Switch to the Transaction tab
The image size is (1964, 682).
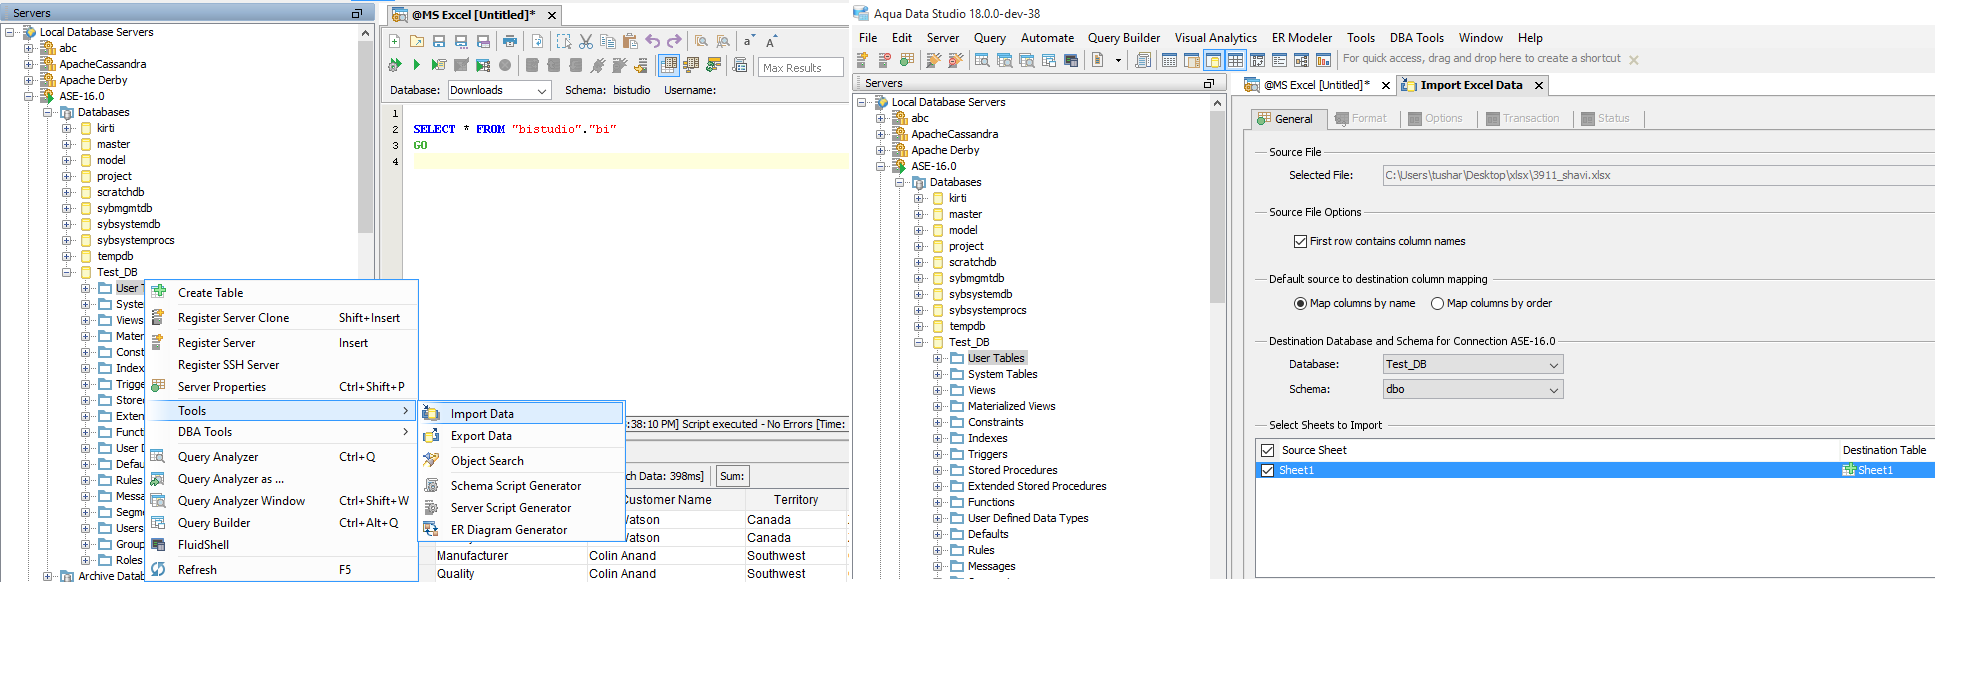[x=1522, y=118]
